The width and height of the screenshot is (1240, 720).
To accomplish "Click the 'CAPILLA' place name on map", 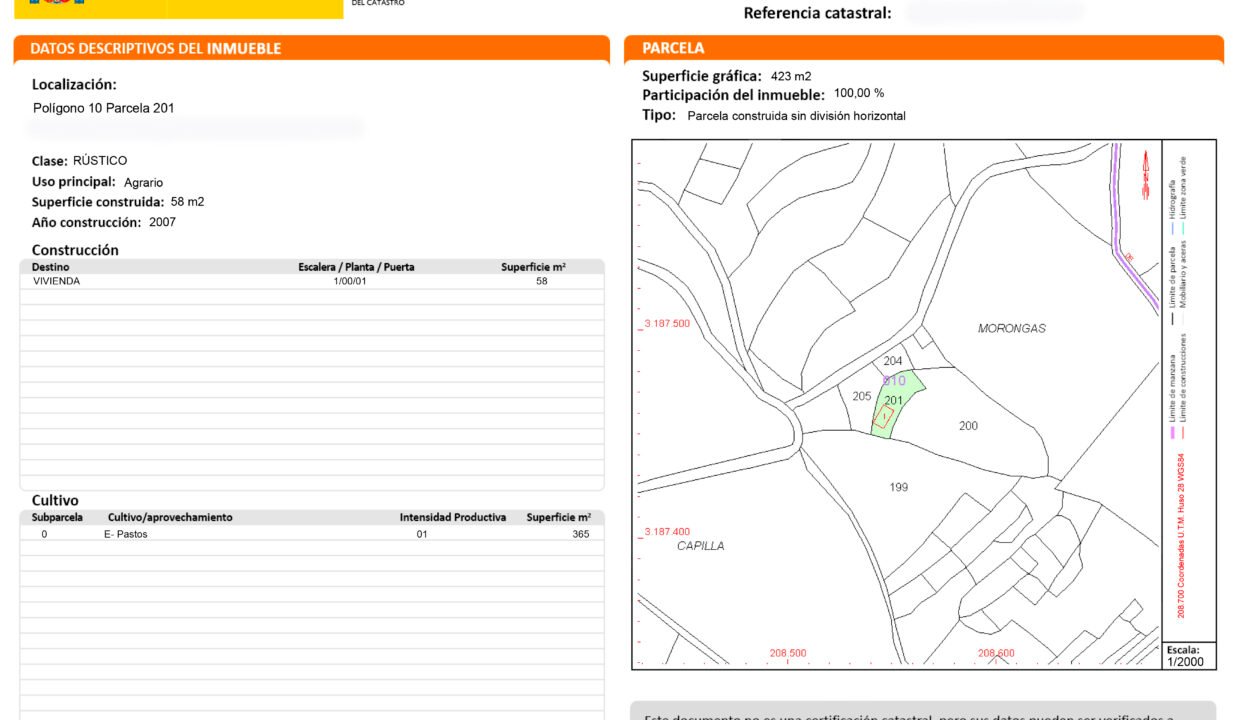I will [x=701, y=546].
